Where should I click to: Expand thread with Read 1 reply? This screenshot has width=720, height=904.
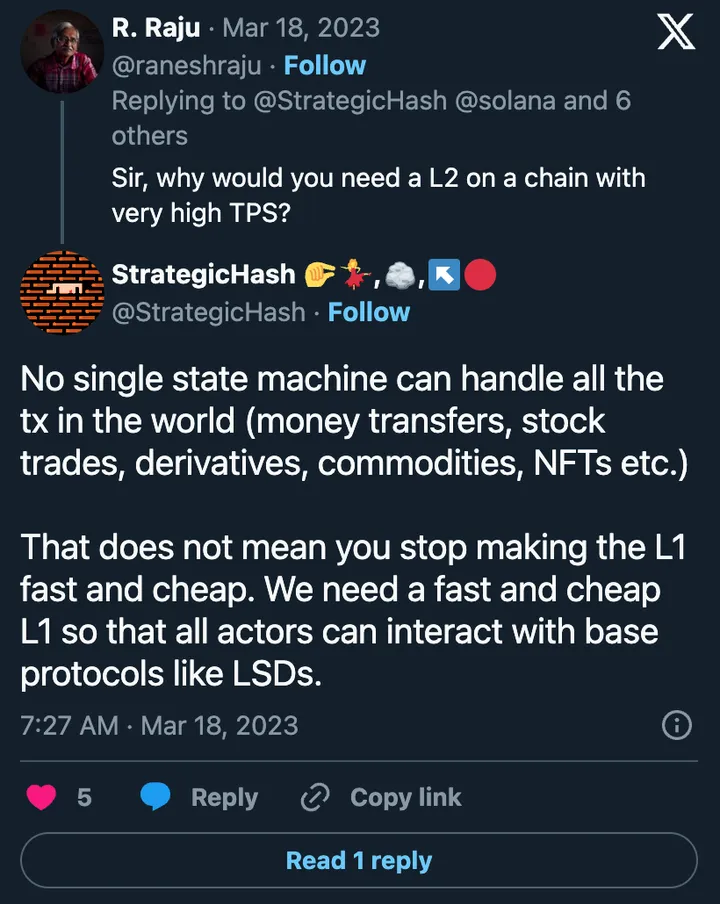(359, 861)
